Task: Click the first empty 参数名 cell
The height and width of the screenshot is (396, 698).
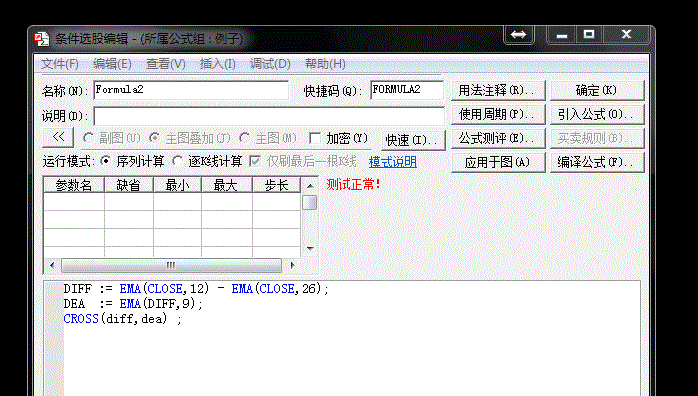Action: tap(74, 202)
